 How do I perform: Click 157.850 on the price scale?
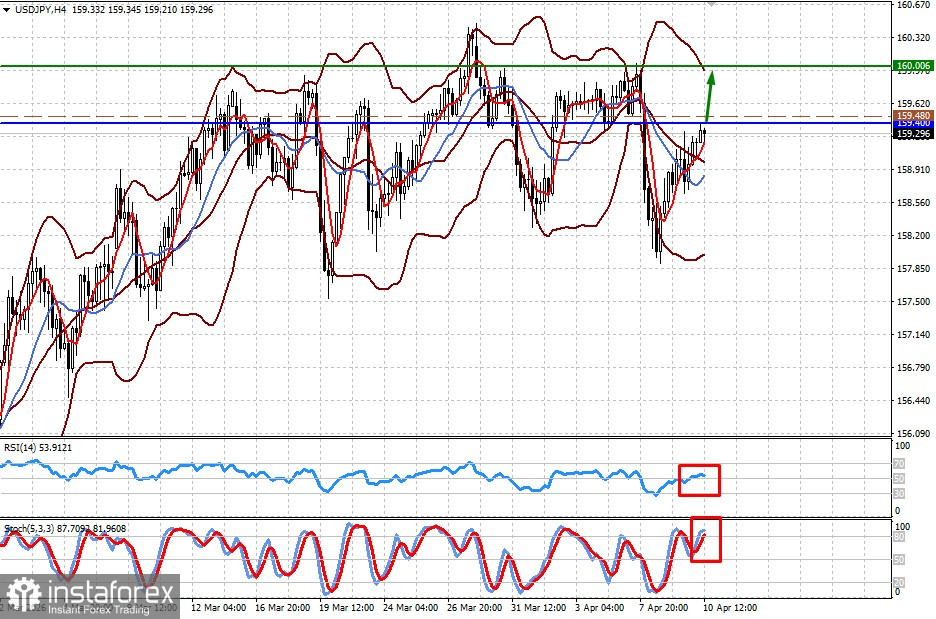click(x=913, y=269)
